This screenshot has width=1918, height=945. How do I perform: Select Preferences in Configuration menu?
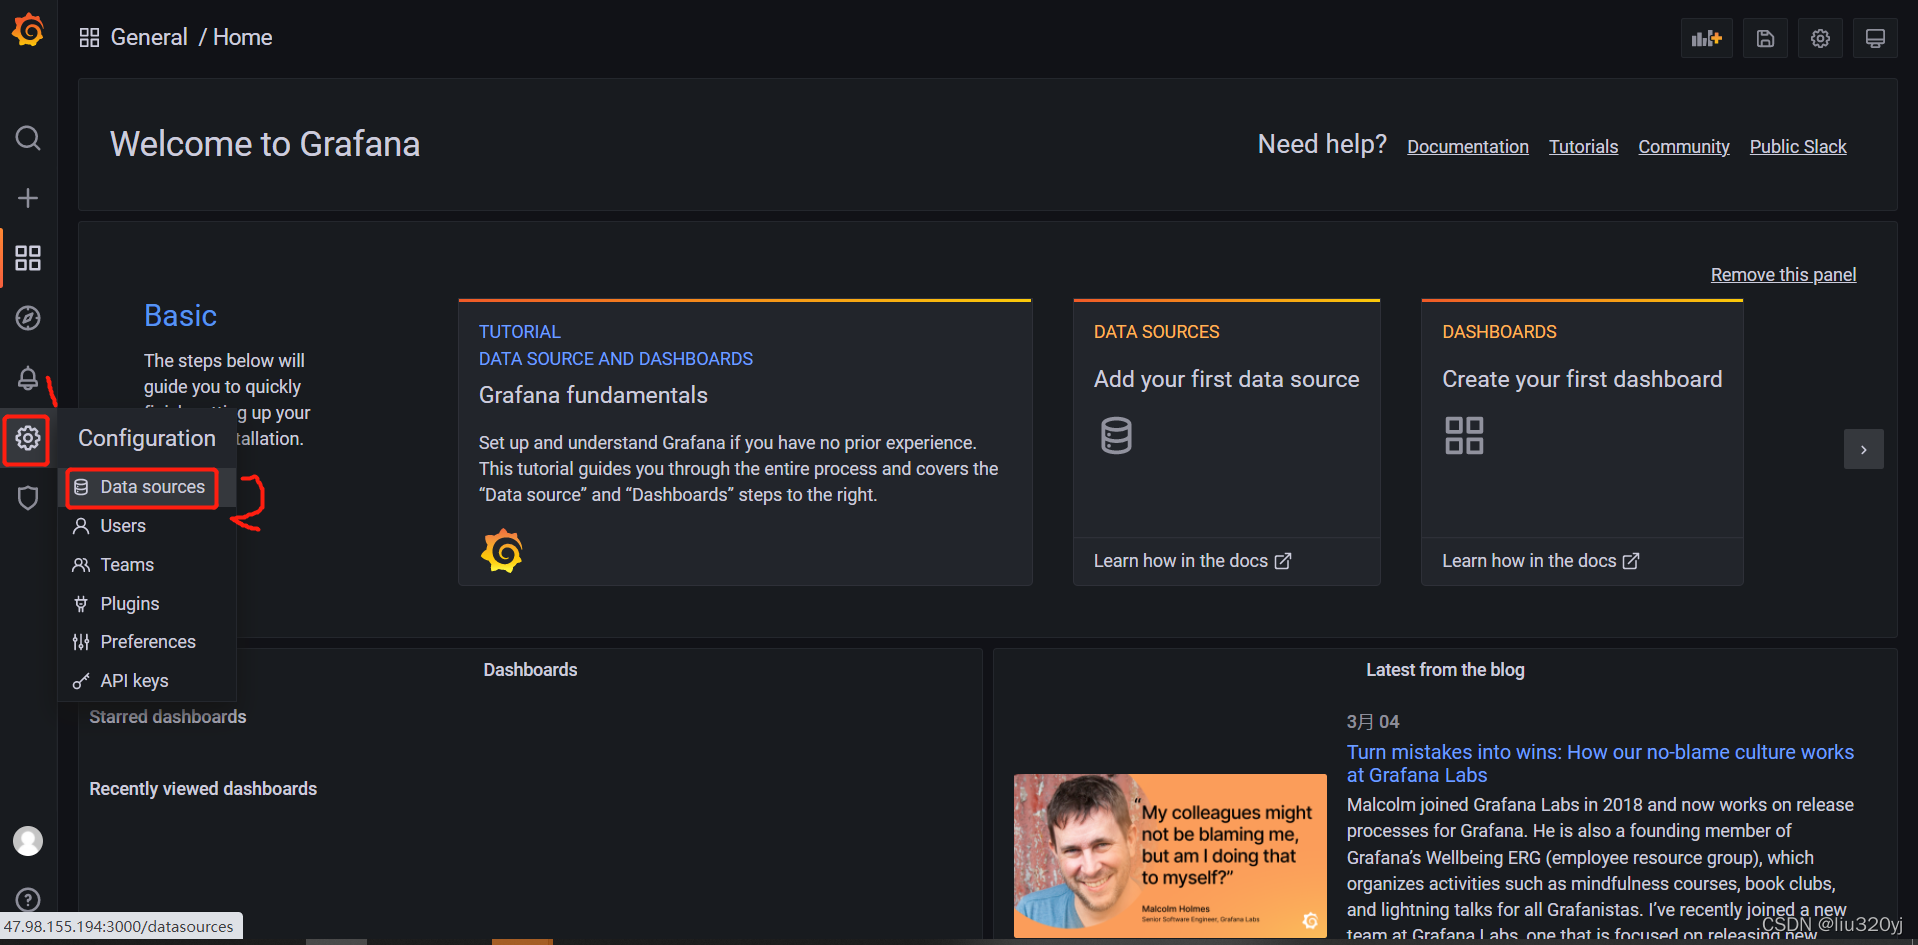point(147,642)
